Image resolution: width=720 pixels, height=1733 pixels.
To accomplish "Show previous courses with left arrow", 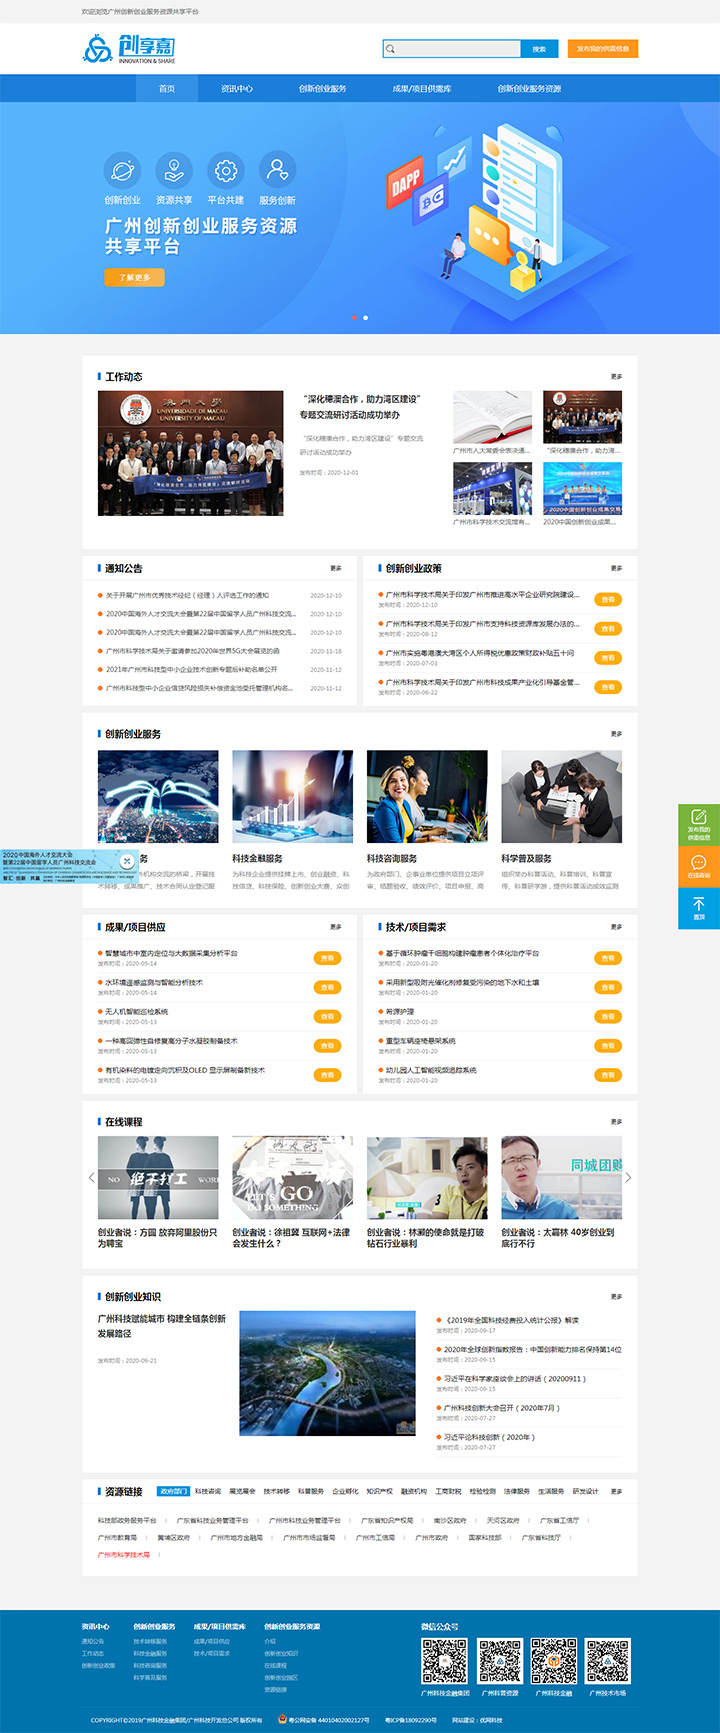I will coord(92,1177).
